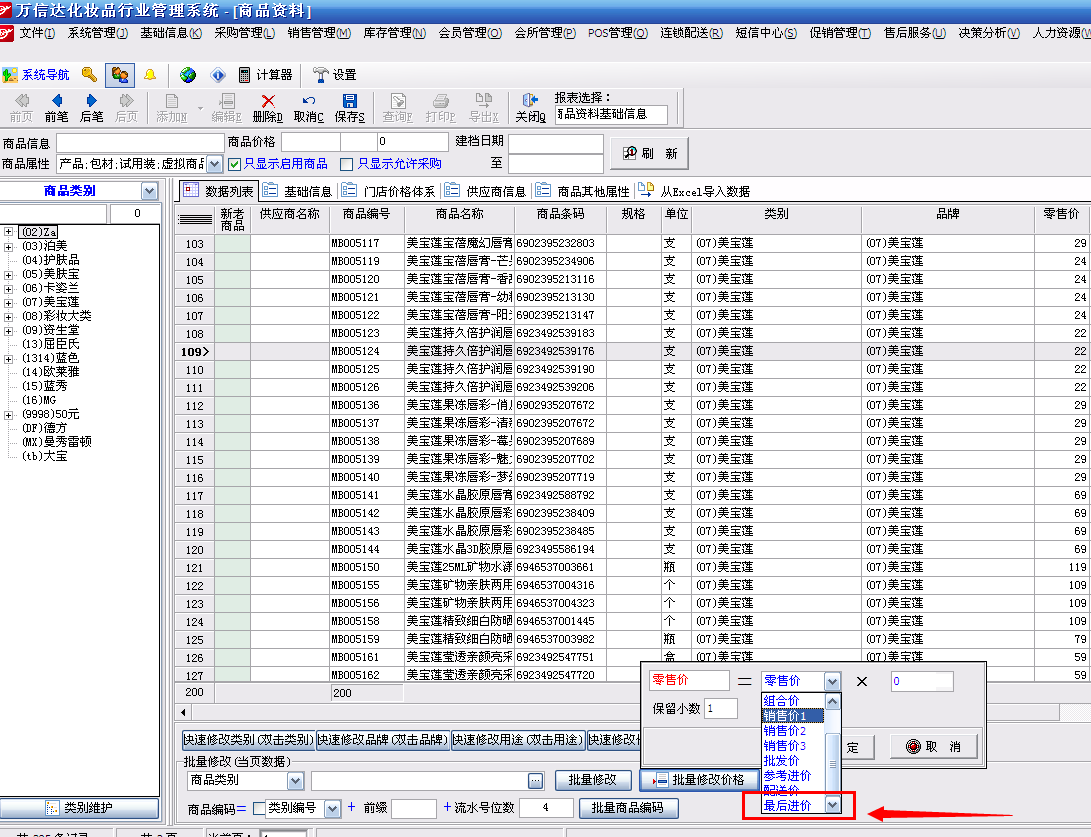Viewport: 1091px width, 837px height.
Task: Go to 后笔 next record
Action: (x=91, y=108)
